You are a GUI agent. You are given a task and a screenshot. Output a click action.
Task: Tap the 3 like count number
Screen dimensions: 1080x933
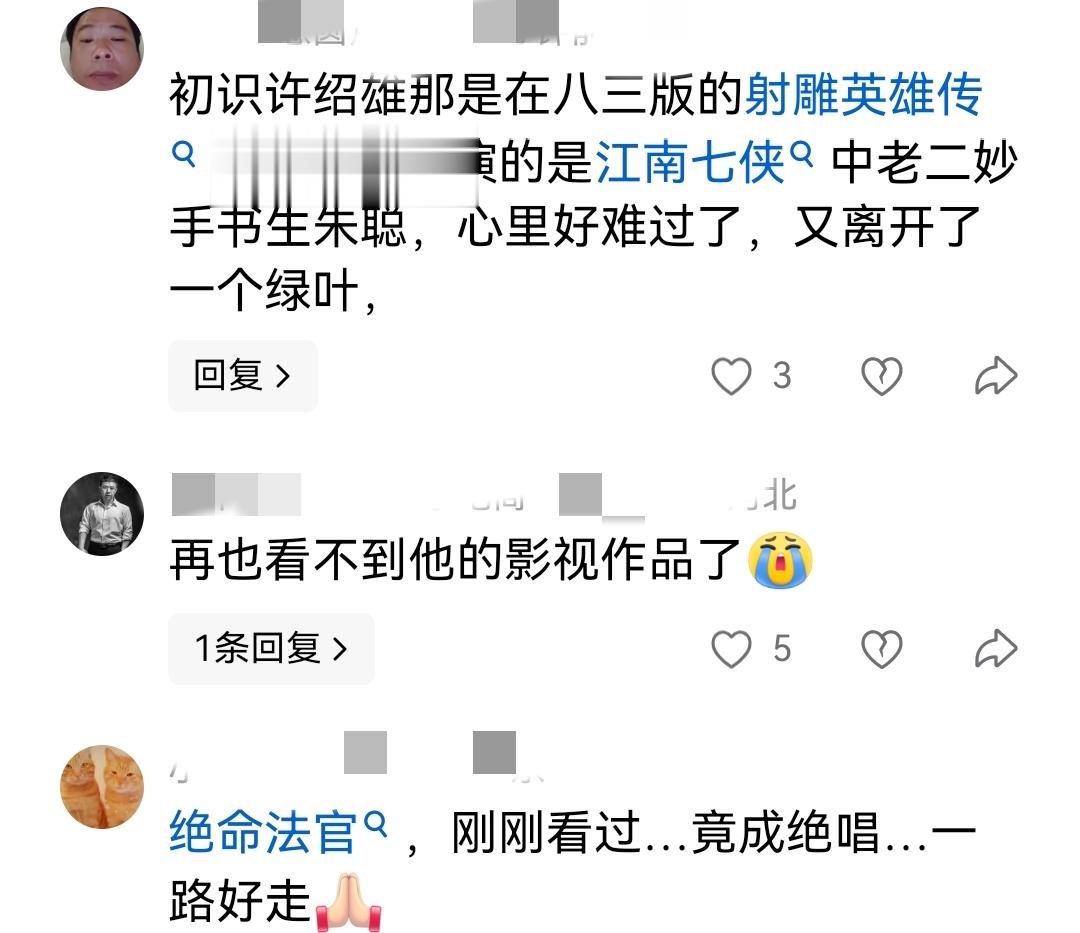click(x=782, y=376)
